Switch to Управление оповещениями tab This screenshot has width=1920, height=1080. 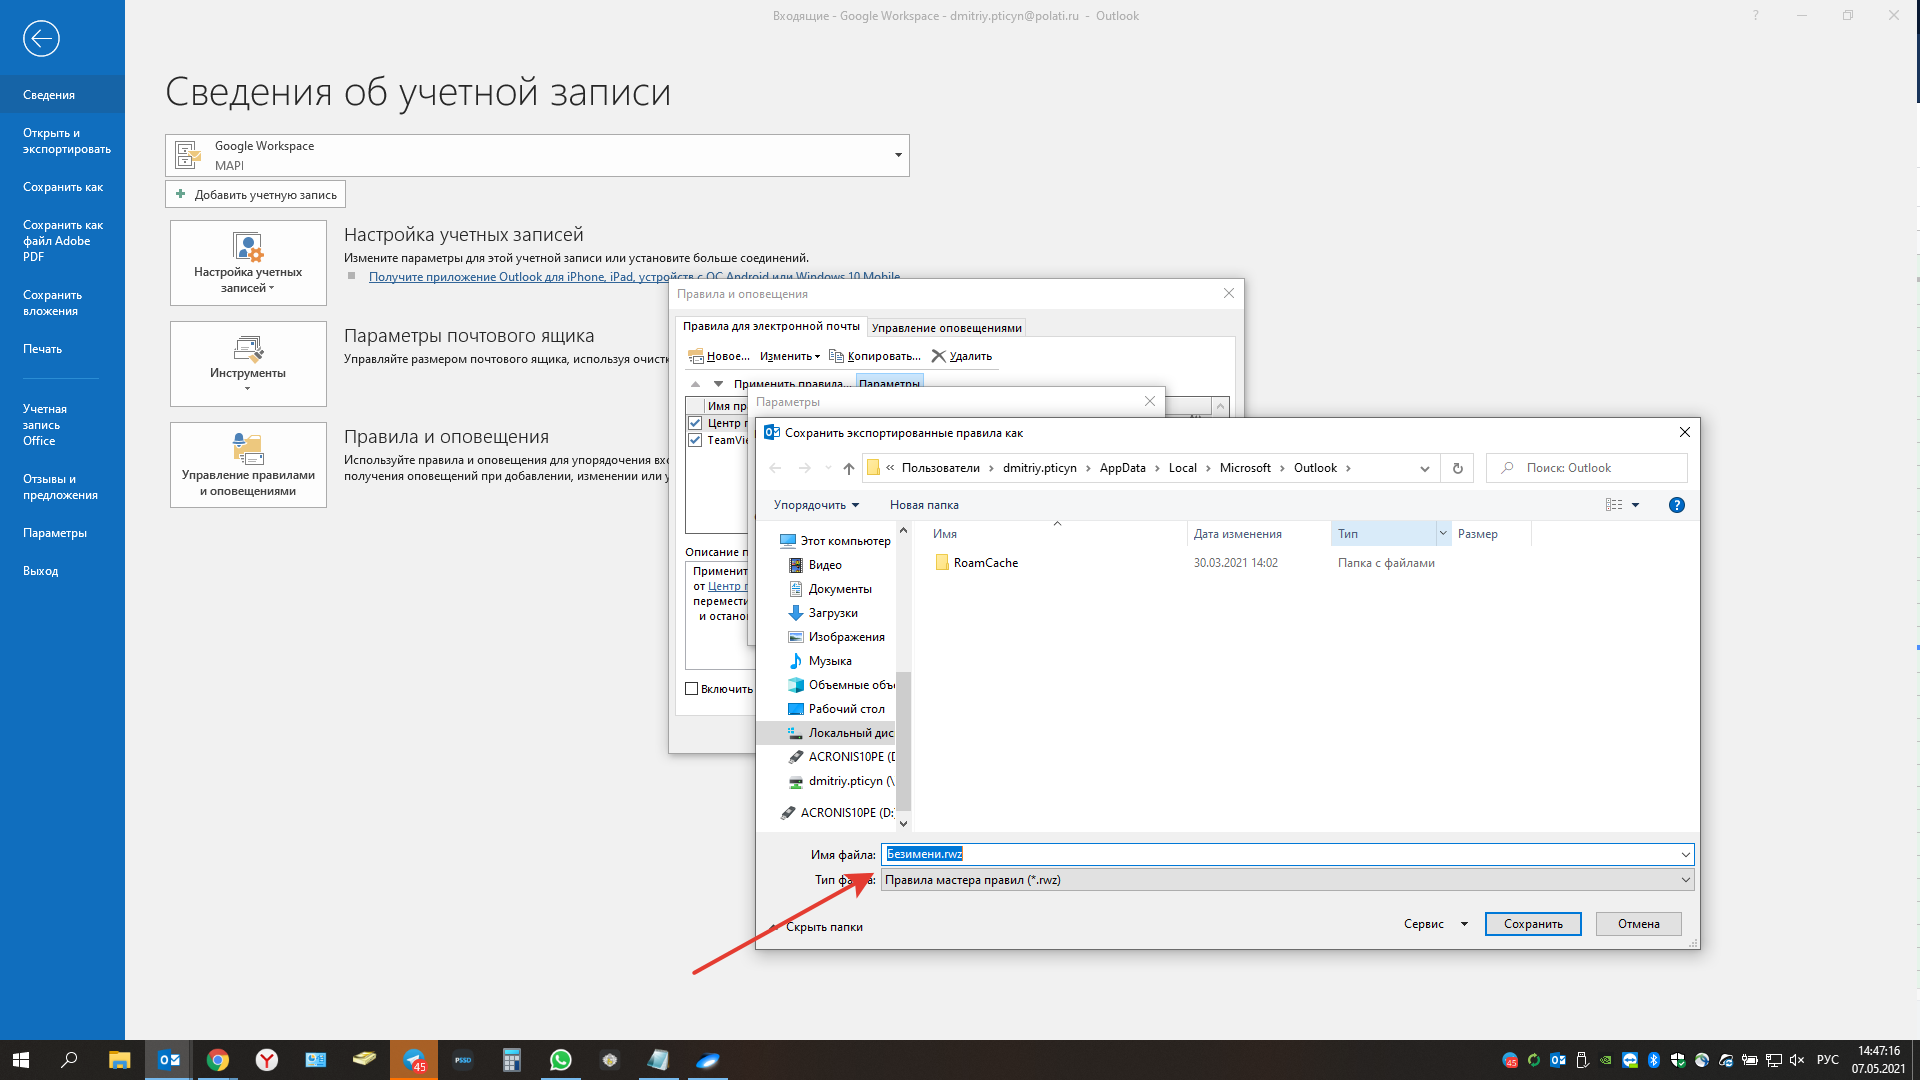[946, 328]
